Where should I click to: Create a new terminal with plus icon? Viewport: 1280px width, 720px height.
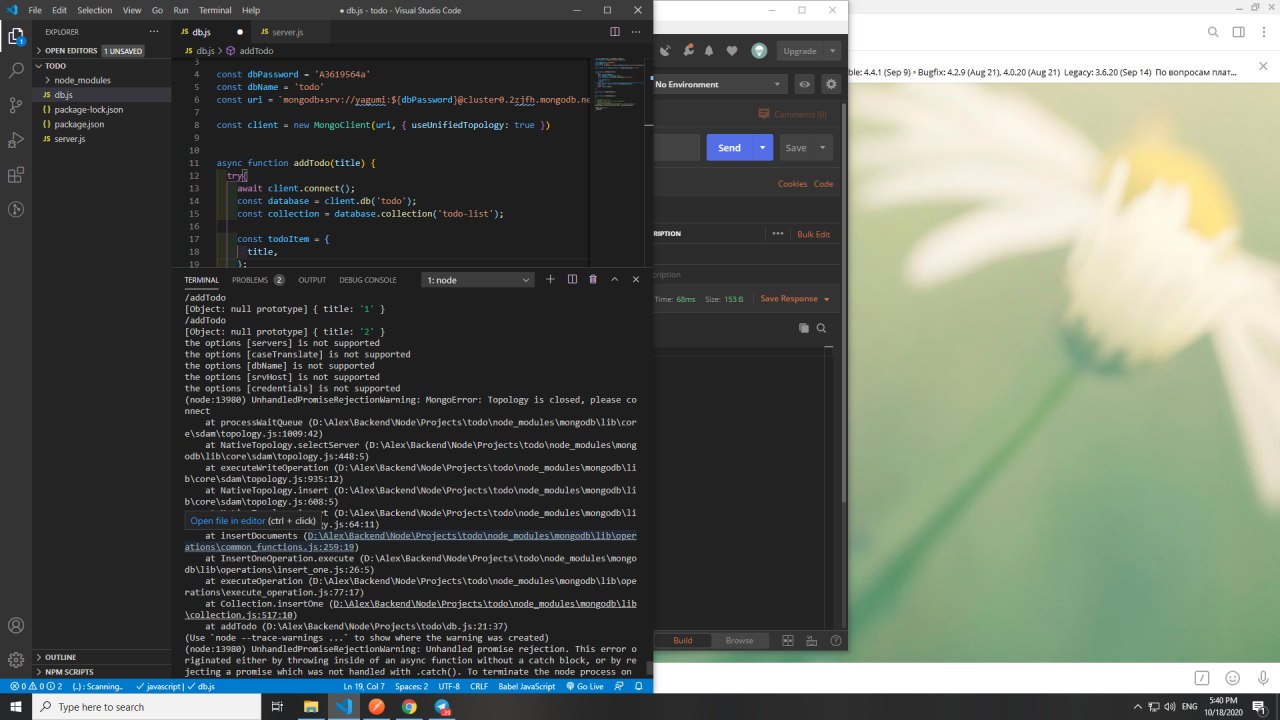pos(550,280)
